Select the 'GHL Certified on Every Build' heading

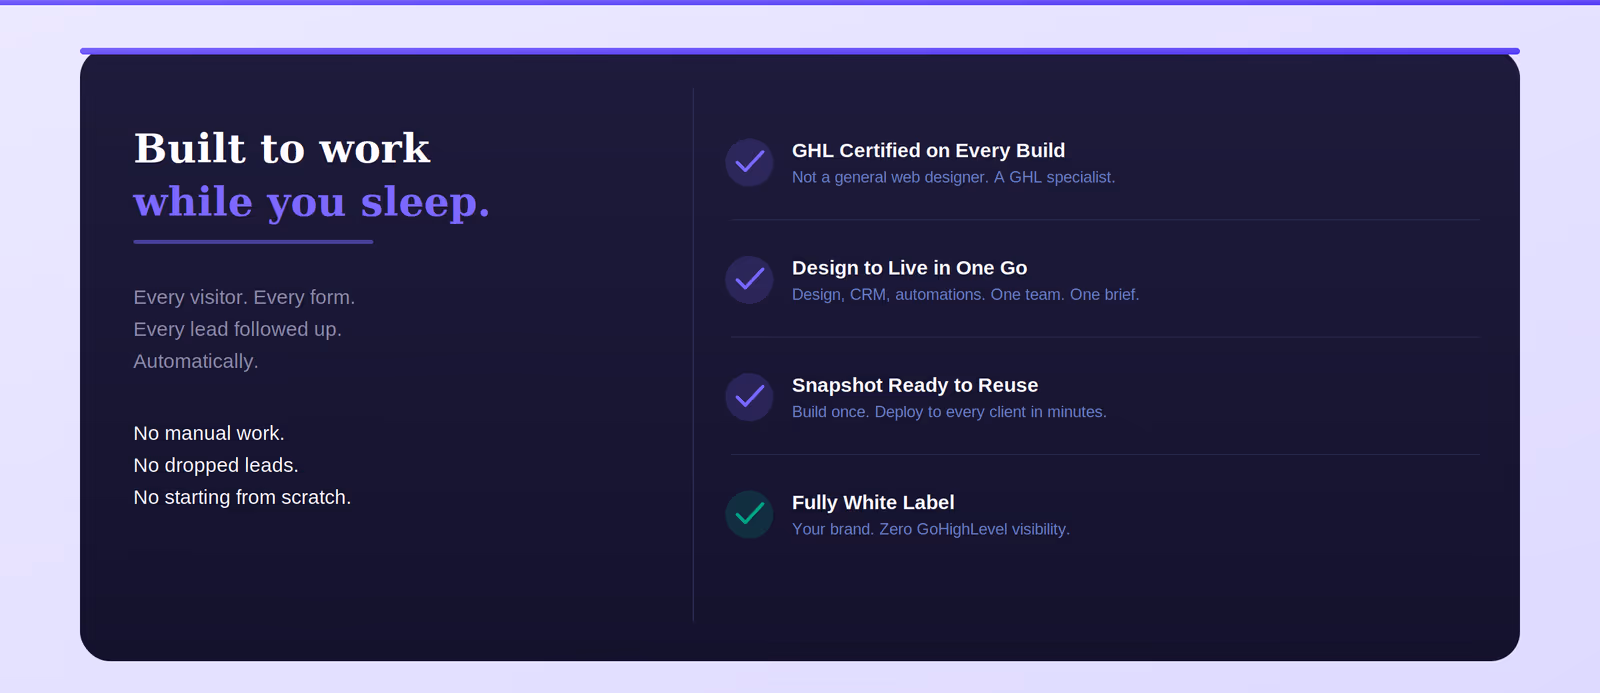pos(928,150)
